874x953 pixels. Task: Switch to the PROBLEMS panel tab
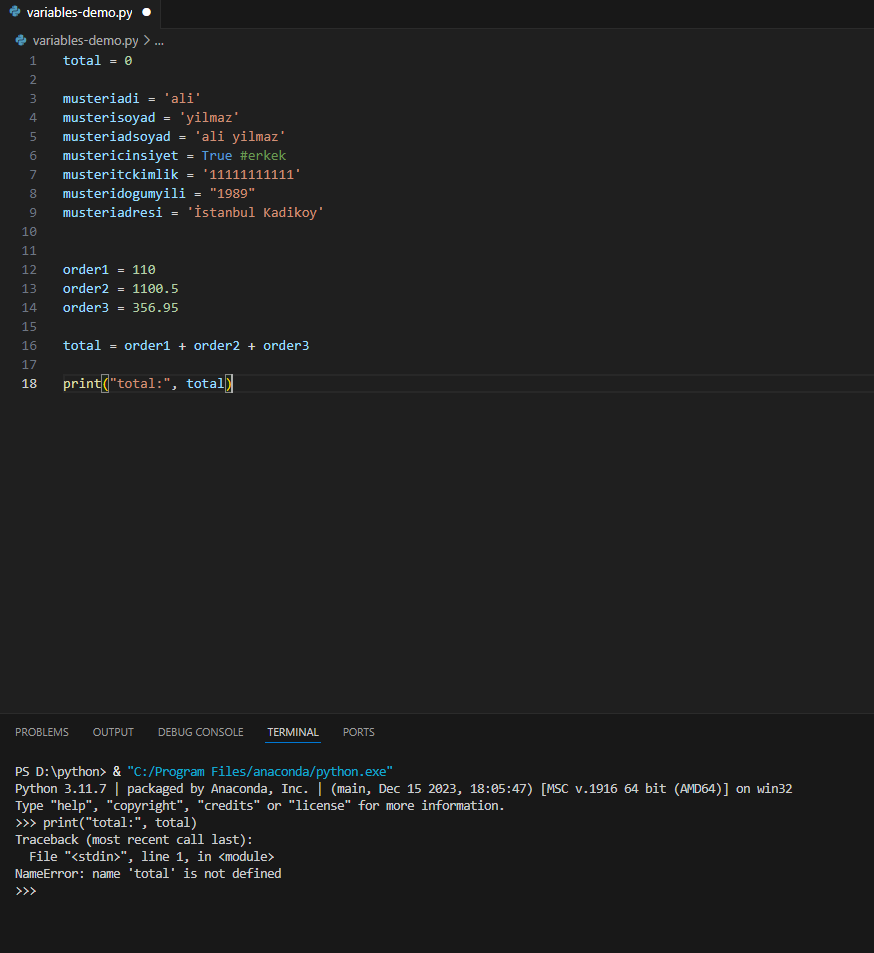pos(42,732)
